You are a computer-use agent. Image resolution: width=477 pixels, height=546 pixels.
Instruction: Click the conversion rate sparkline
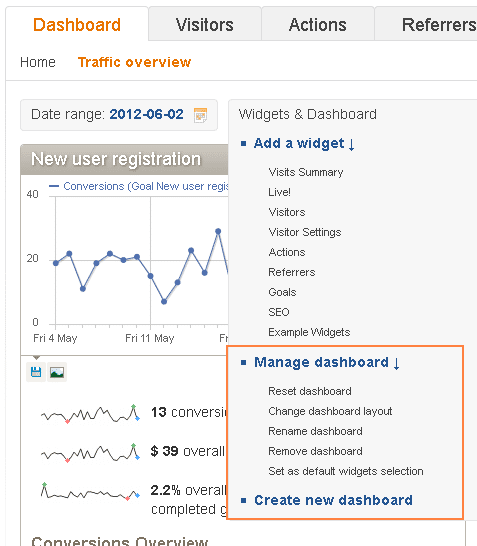coord(91,491)
